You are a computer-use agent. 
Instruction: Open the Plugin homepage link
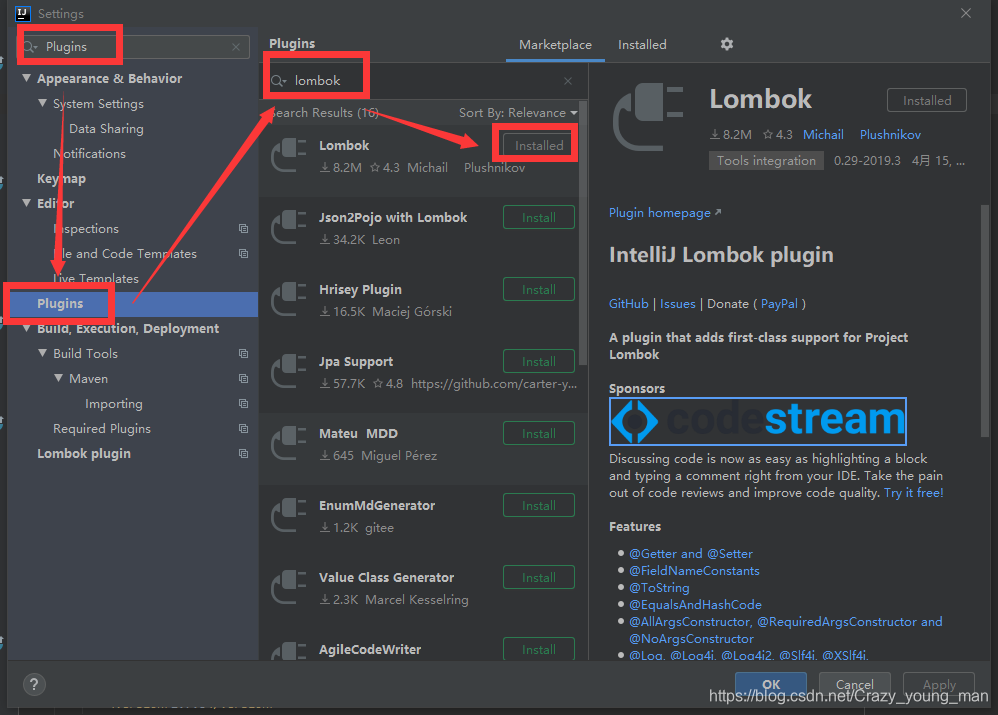pos(664,213)
